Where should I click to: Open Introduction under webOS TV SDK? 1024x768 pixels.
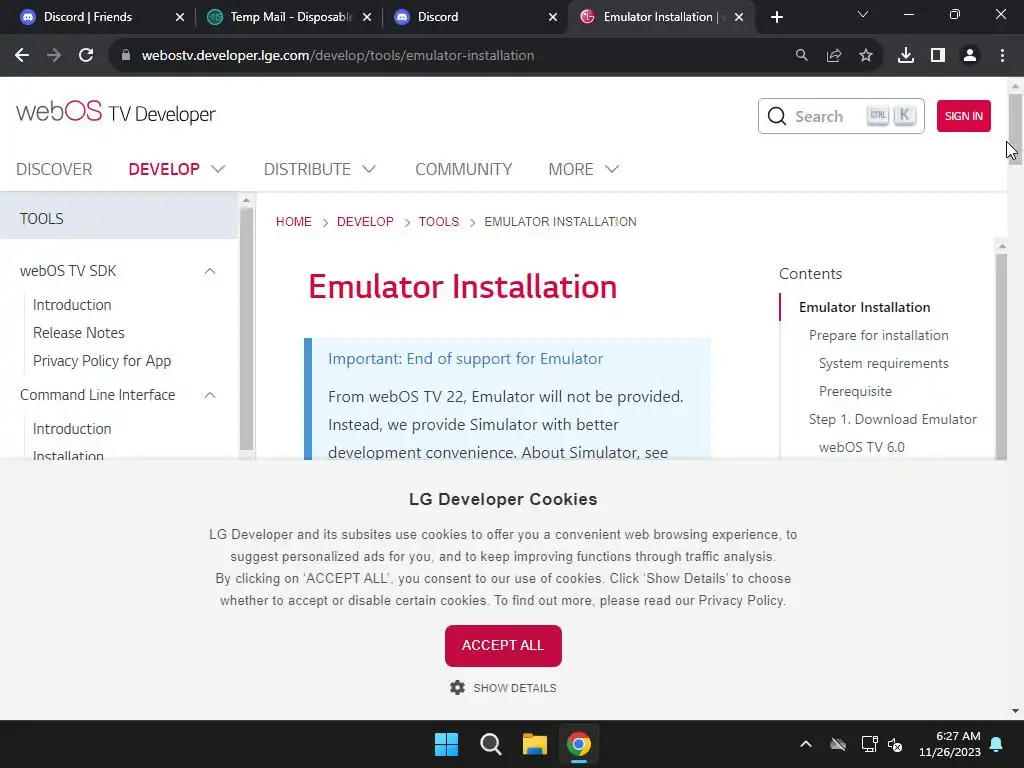pyautogui.click(x=72, y=305)
